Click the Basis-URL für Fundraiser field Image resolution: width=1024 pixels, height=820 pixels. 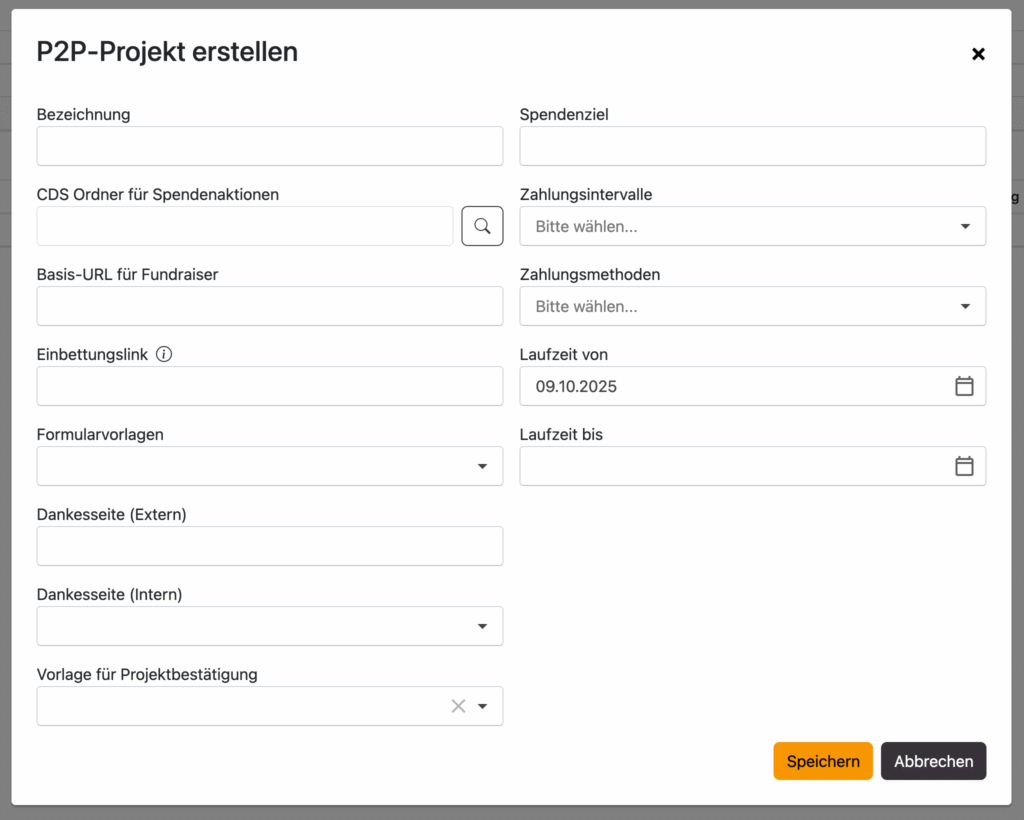click(x=269, y=306)
